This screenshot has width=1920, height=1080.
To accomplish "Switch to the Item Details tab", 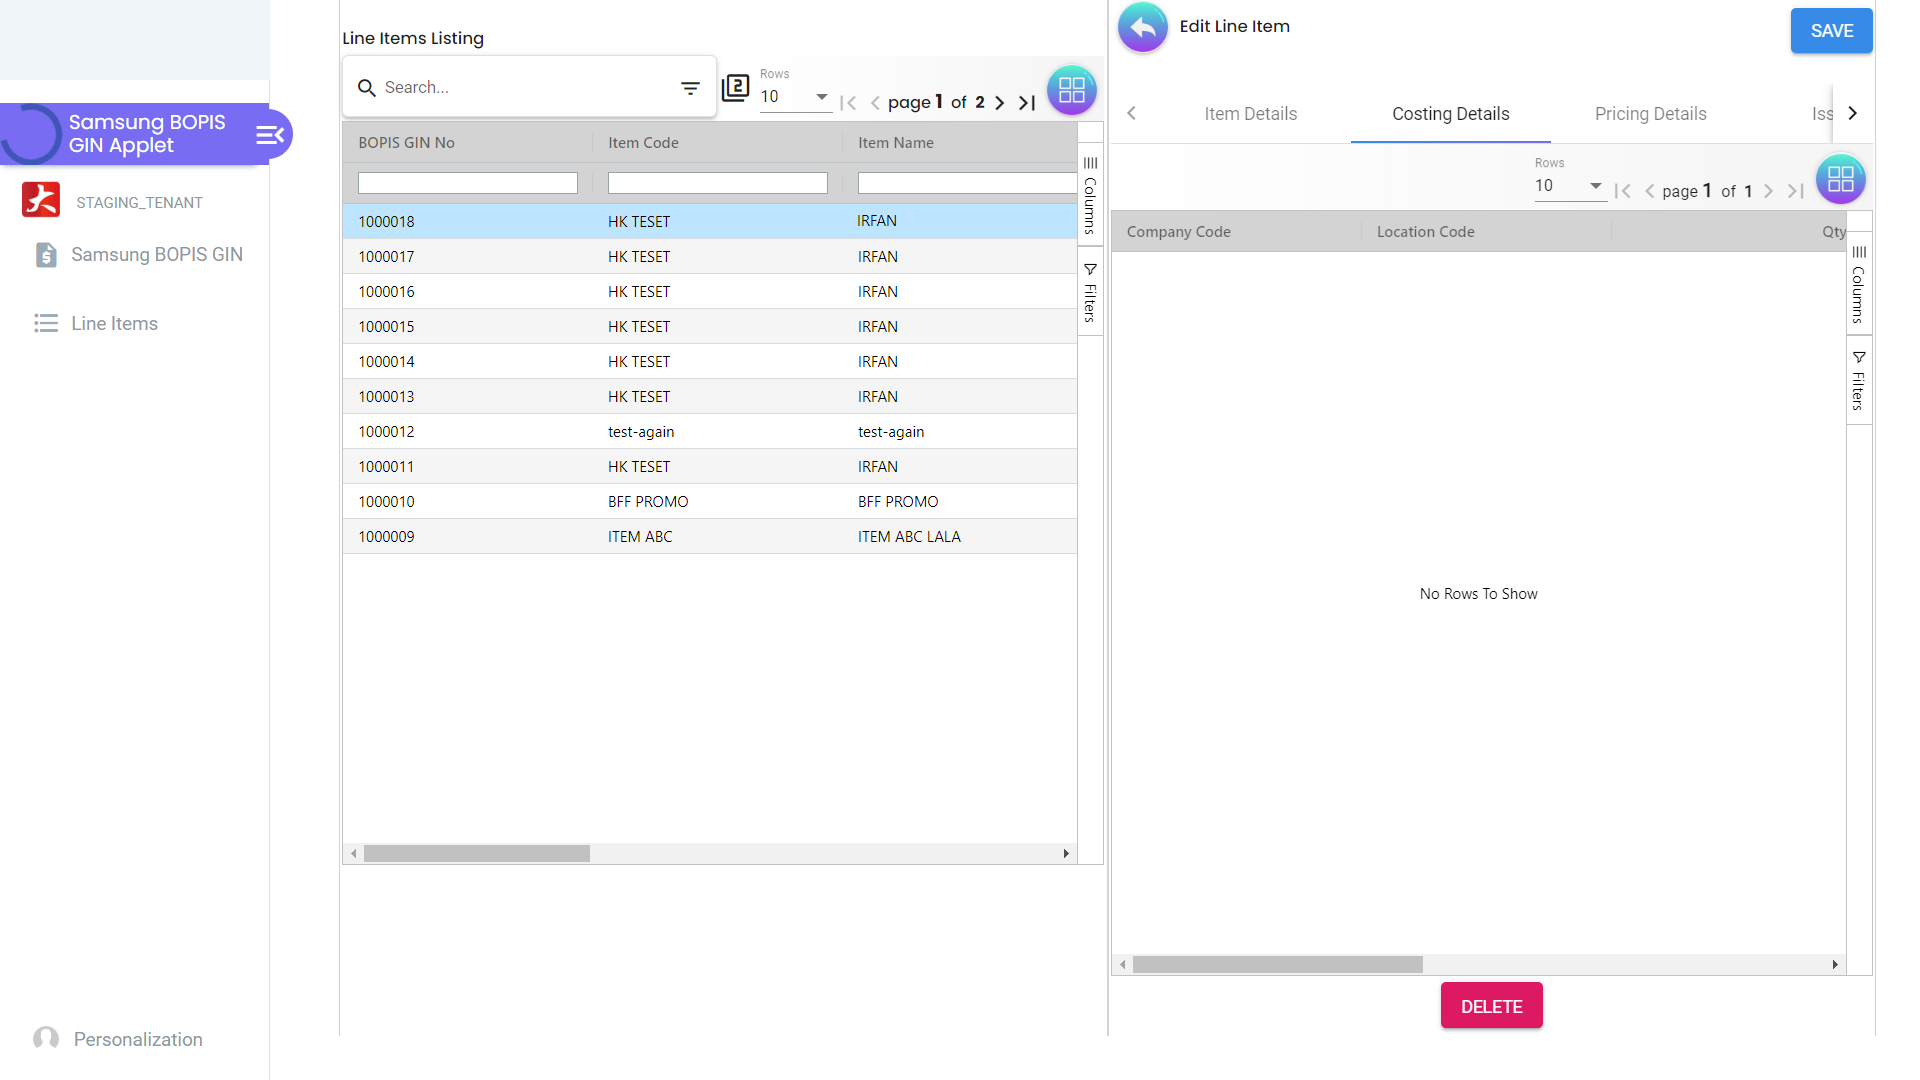I will point(1250,114).
